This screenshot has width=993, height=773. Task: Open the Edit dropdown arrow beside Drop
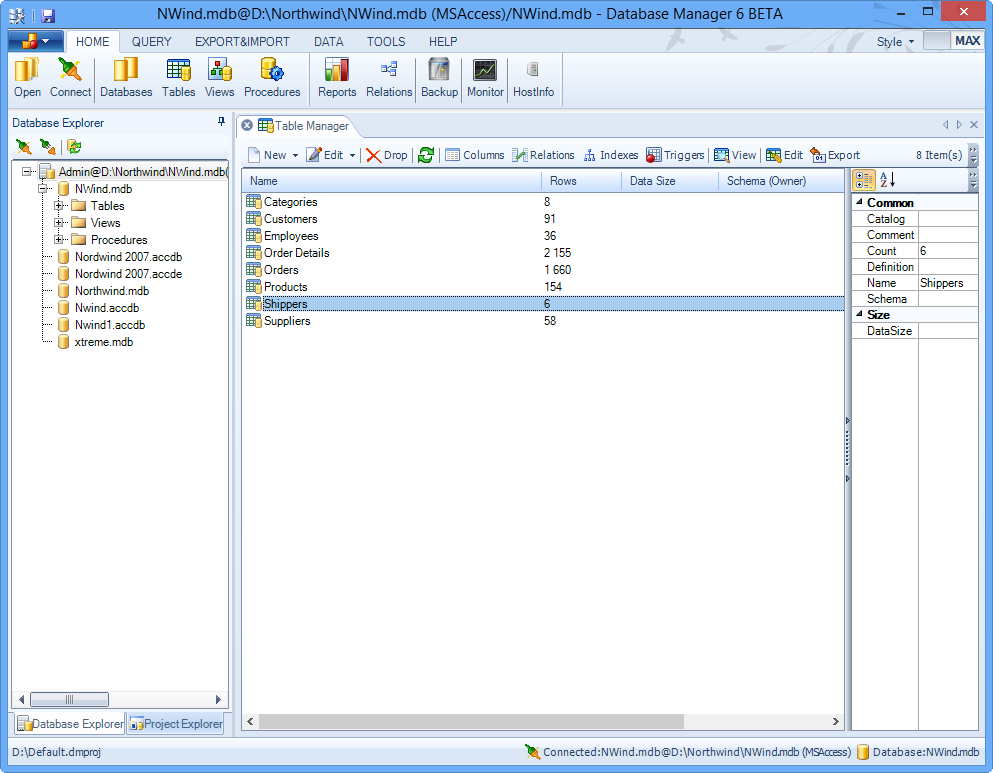click(x=353, y=156)
